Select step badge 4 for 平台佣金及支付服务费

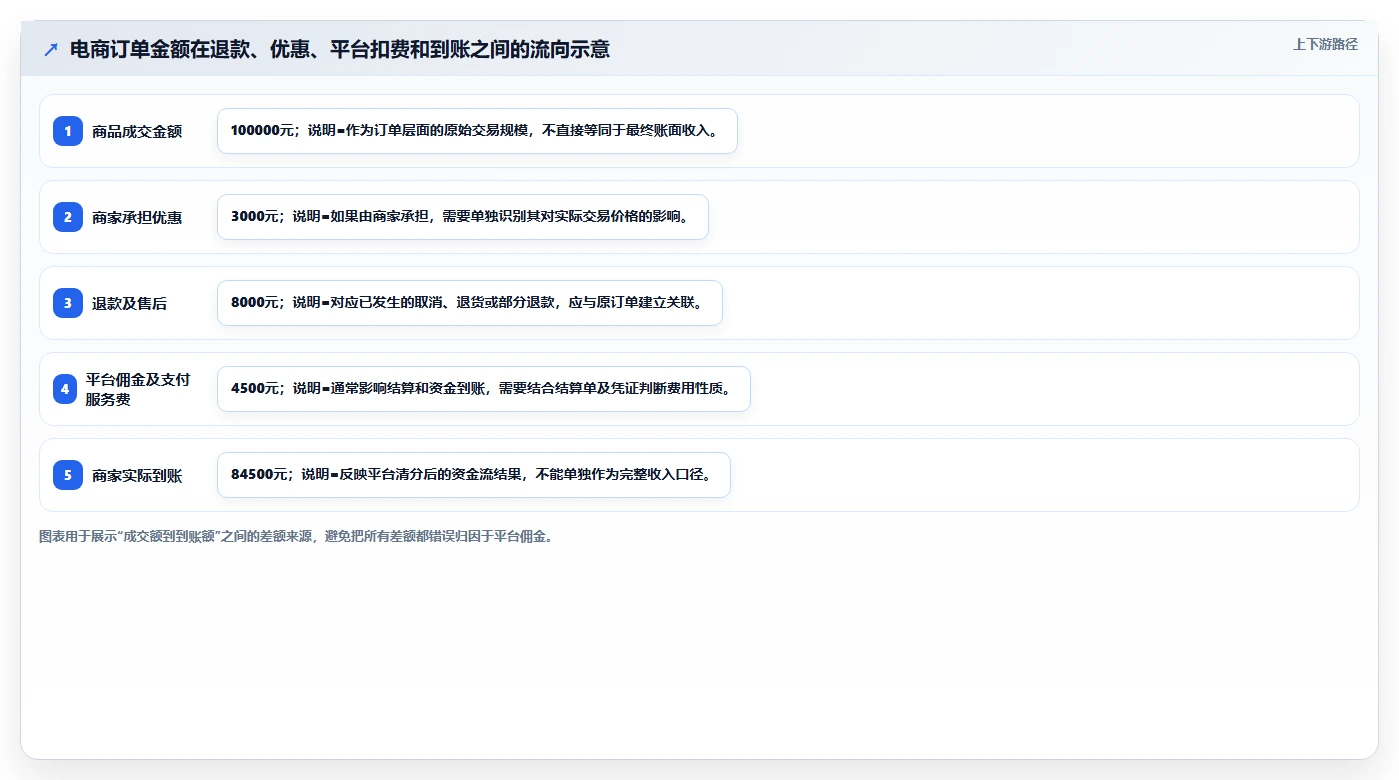coord(65,389)
